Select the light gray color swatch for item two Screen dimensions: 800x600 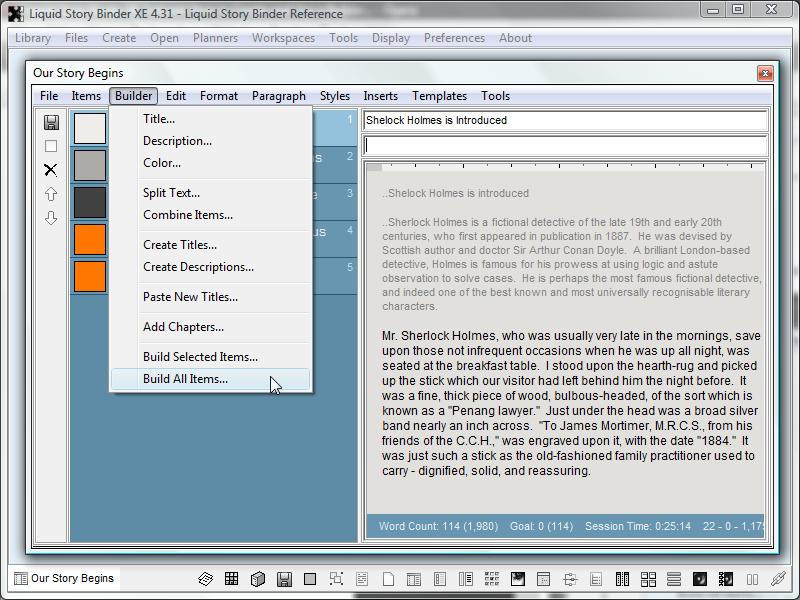coord(90,165)
